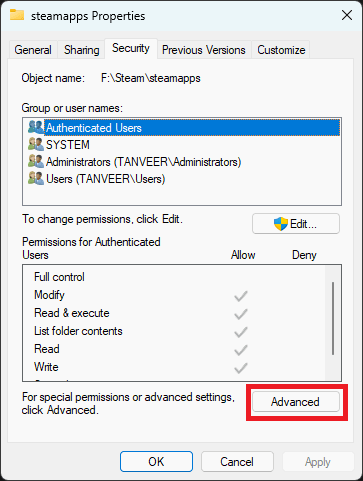Viewport: 363px width, 481px height.
Task: Click the permissions list scrollbar
Action: click(333, 318)
